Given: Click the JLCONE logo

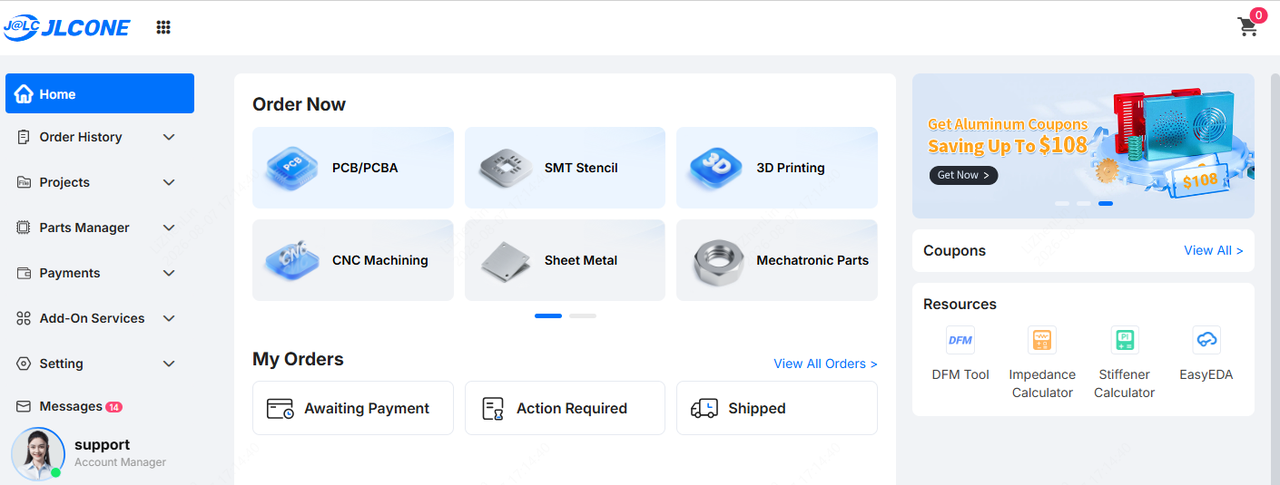Looking at the screenshot, I should point(66,27).
